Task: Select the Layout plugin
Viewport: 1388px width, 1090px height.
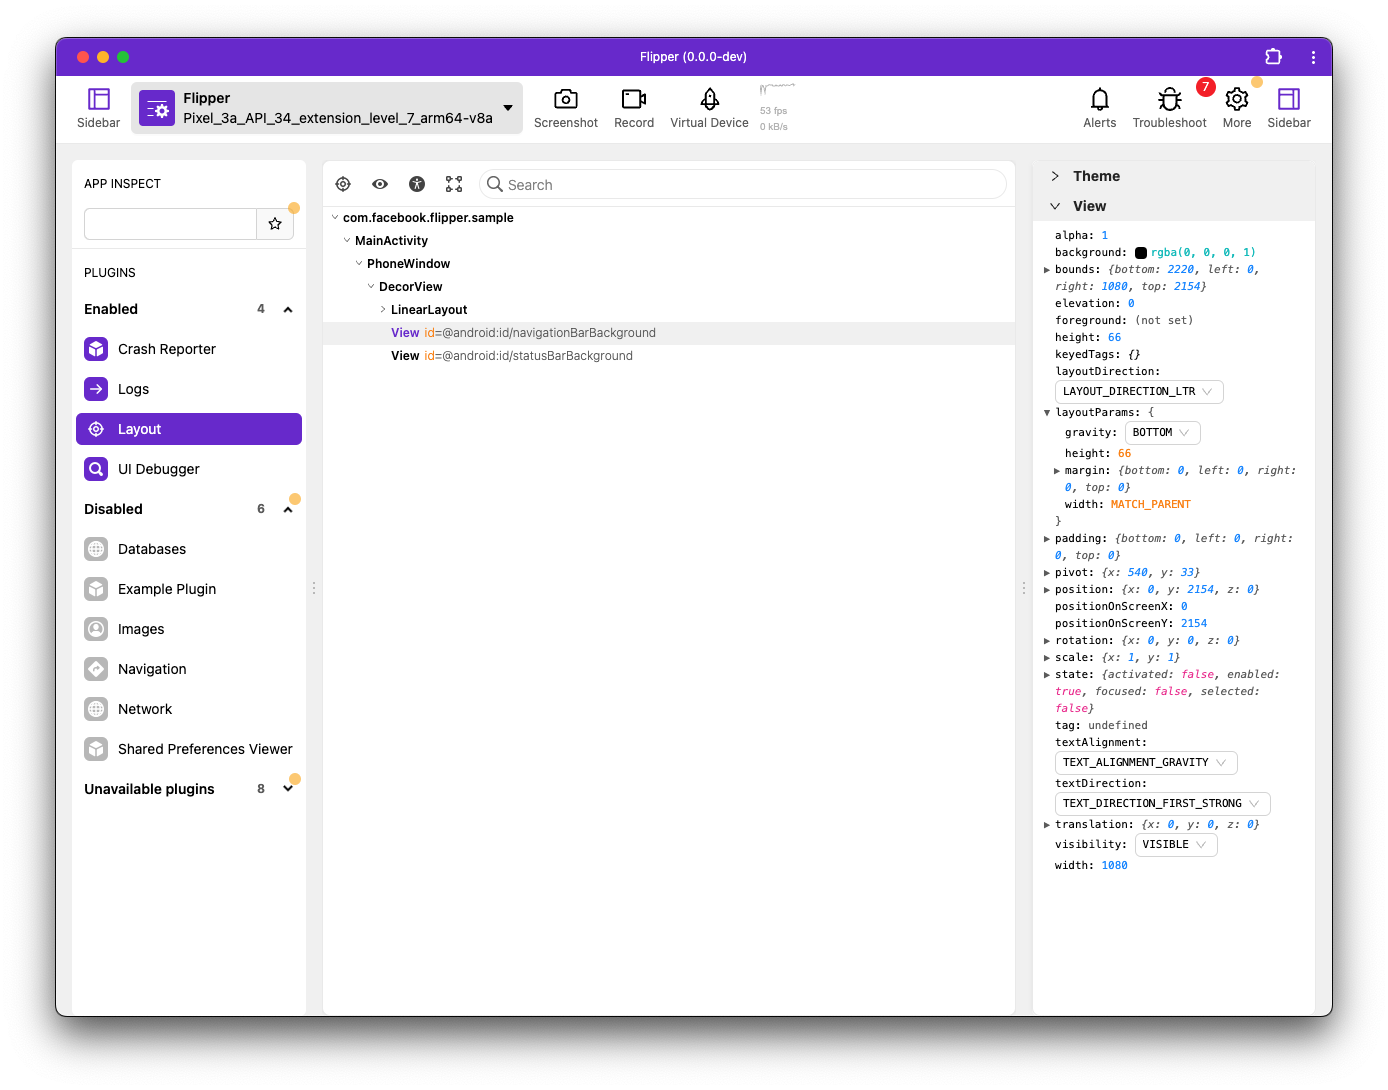Action: coord(189,429)
